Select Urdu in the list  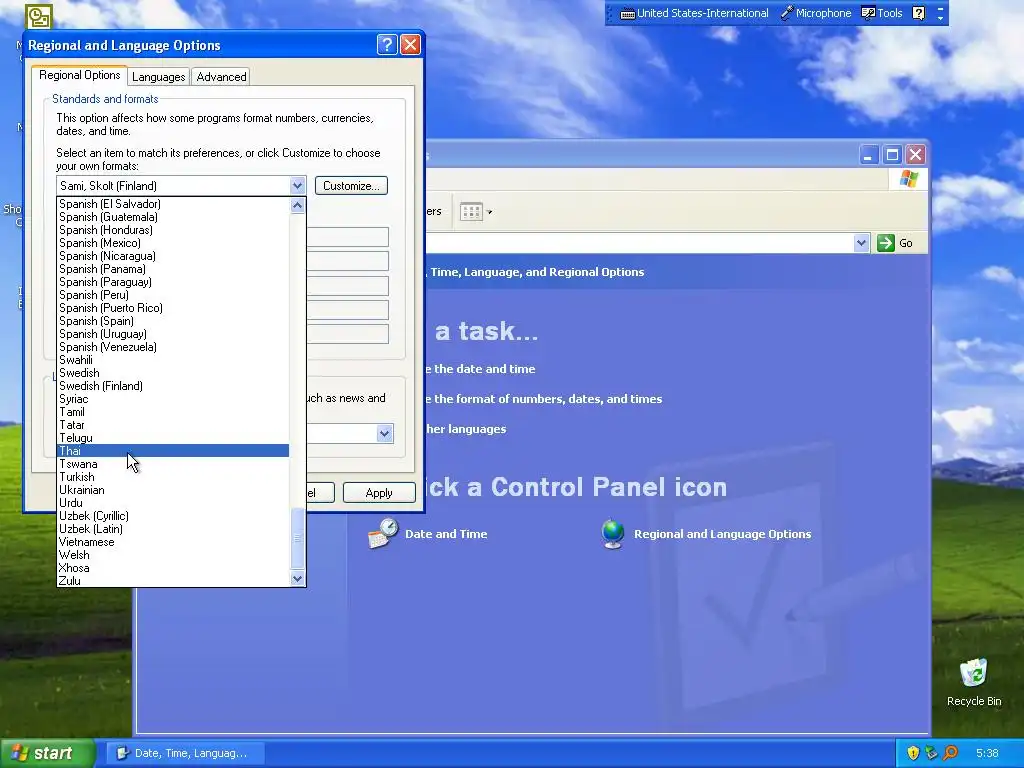click(x=173, y=503)
